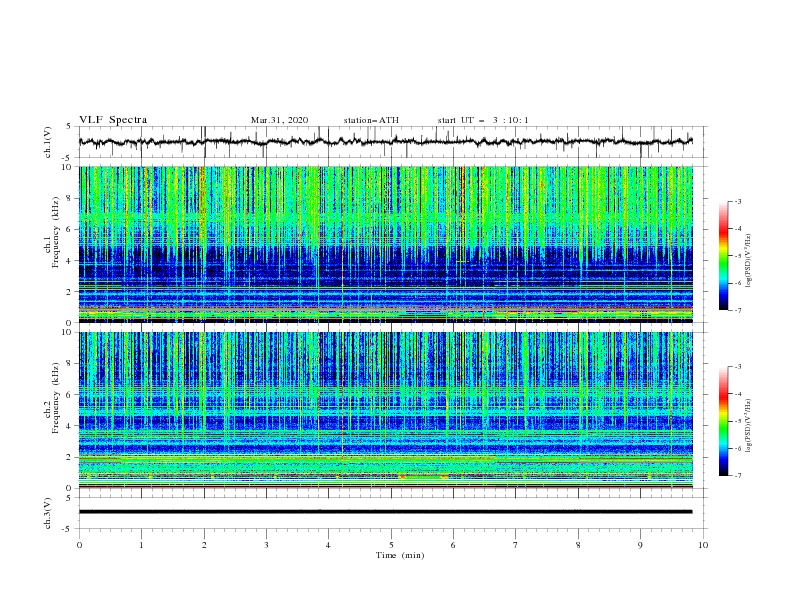Click the "station=ATH" header text
Screen dimensions: 792x612
(371, 120)
